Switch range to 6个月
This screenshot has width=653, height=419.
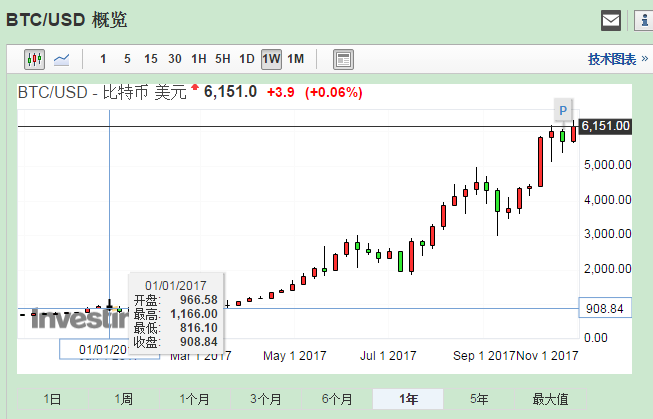click(337, 399)
